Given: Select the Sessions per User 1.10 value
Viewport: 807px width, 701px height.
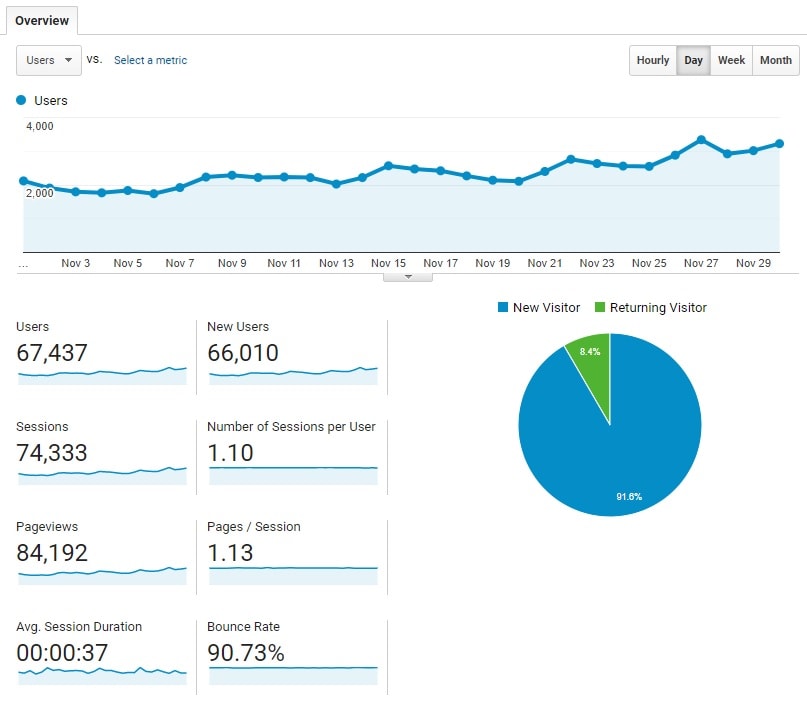Looking at the screenshot, I should click(230, 453).
